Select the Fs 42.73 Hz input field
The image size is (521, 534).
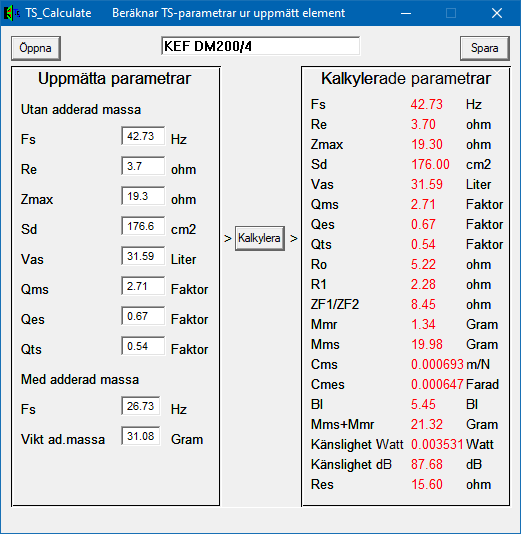[143, 136]
